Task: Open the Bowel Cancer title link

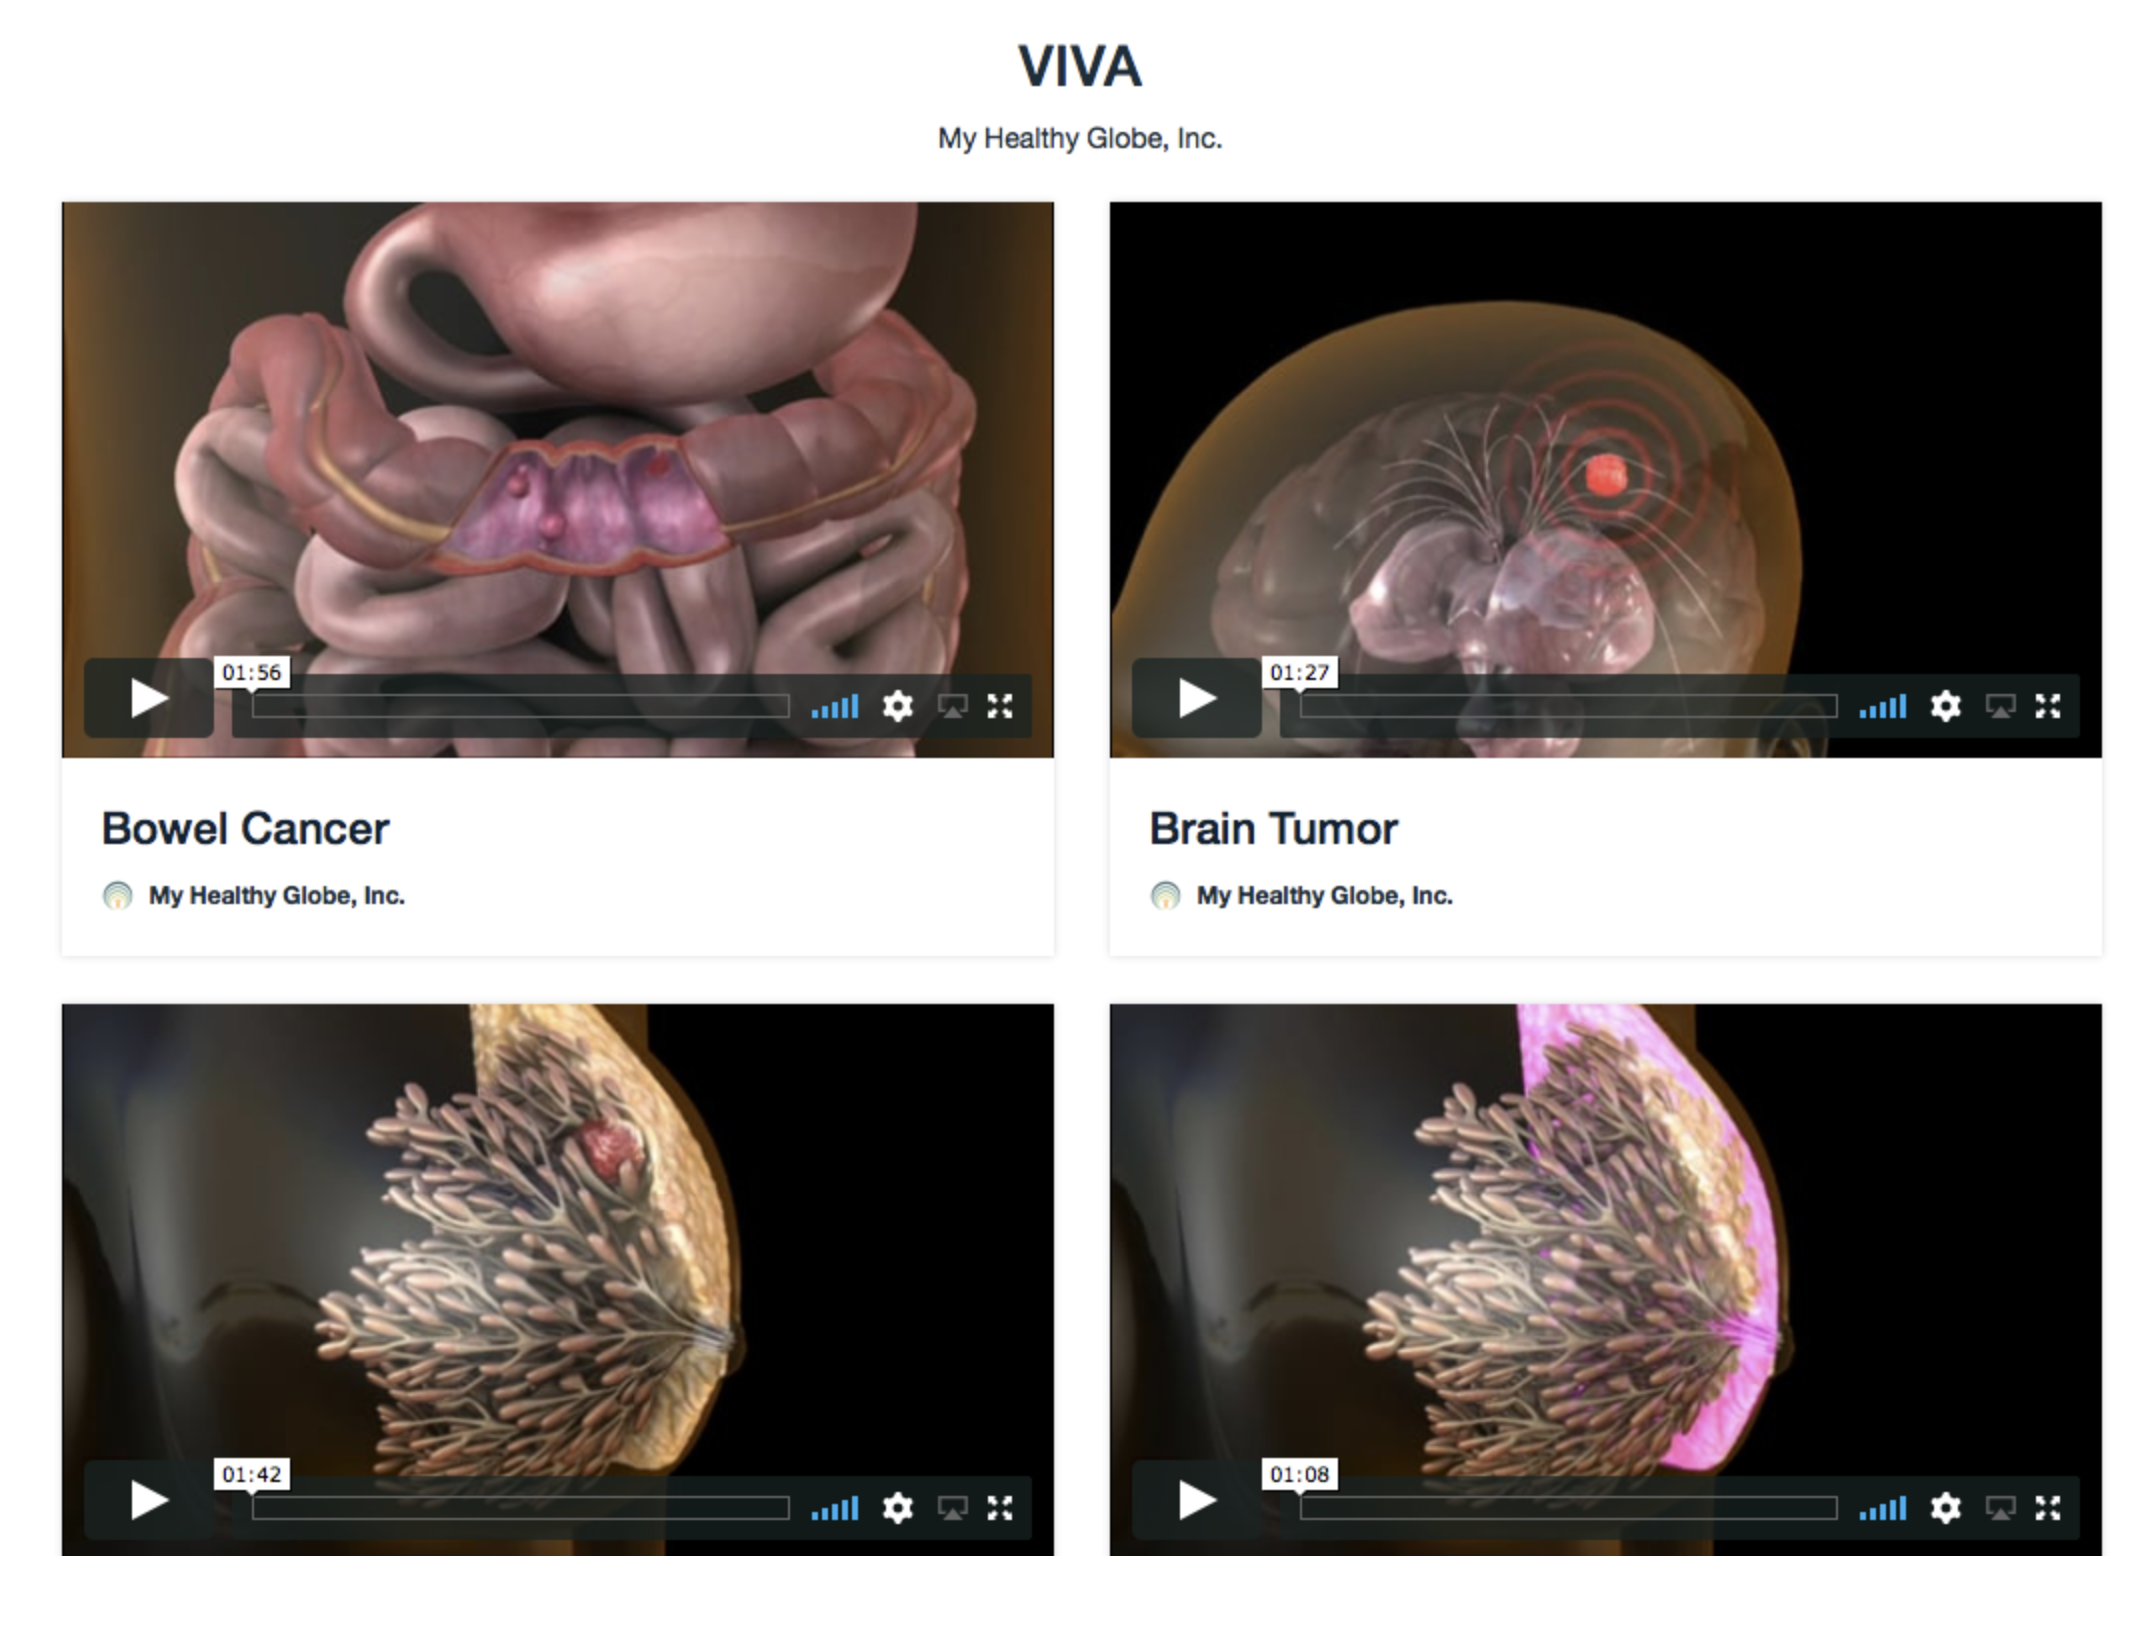Action: coord(245,829)
